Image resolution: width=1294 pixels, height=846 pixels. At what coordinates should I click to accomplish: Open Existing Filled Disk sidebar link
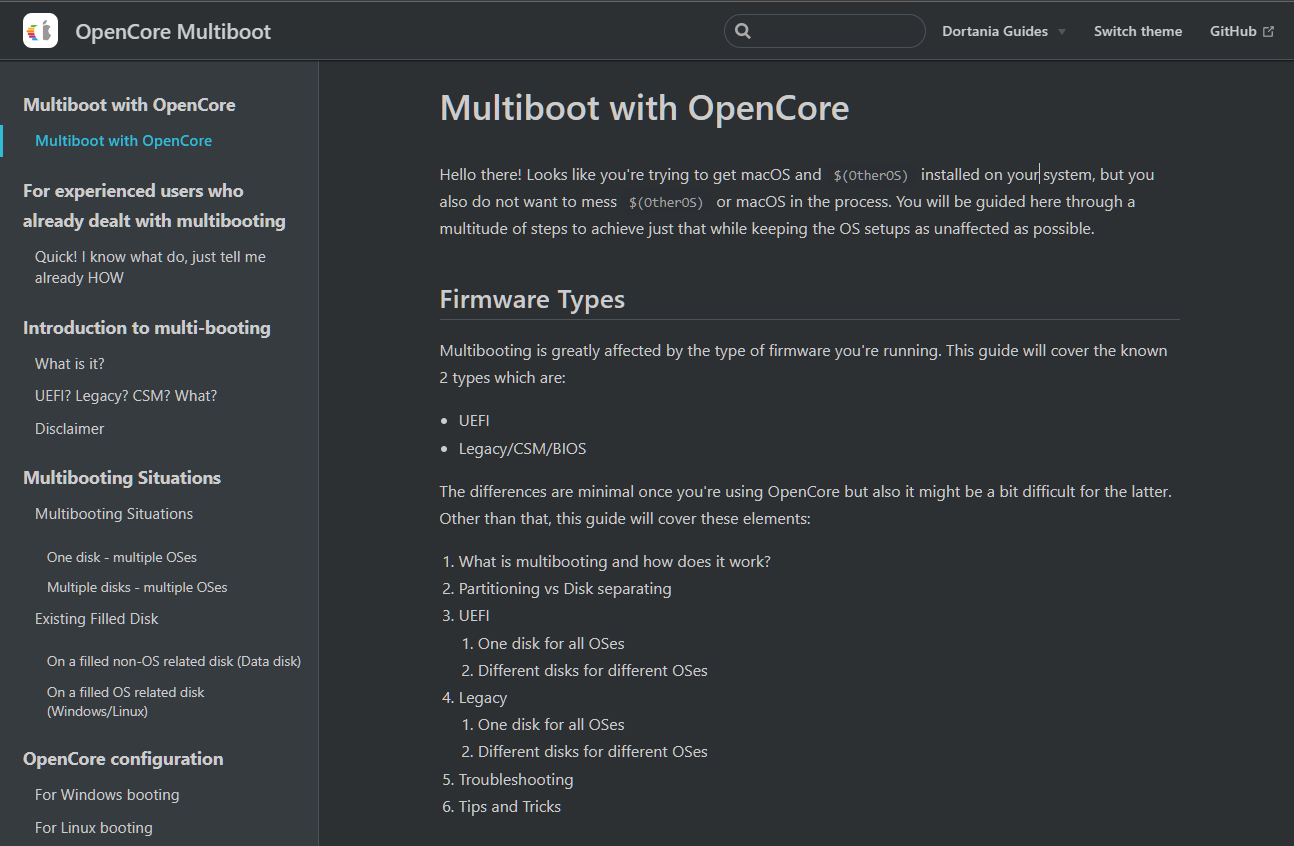97,619
